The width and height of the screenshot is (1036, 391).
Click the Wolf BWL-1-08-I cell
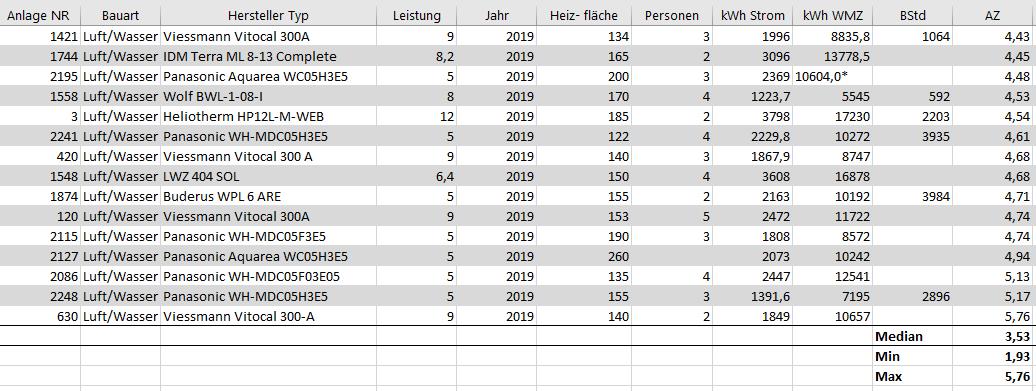[268, 97]
